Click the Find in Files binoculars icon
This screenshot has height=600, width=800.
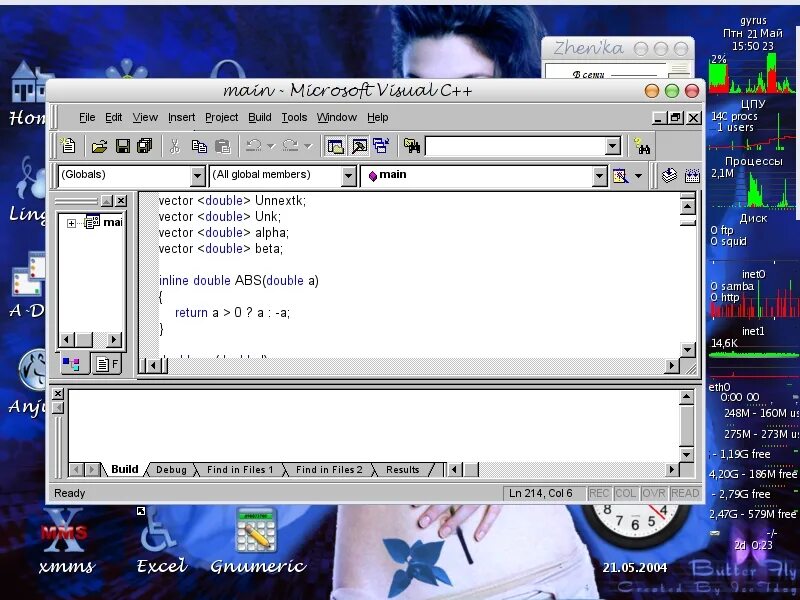412,146
